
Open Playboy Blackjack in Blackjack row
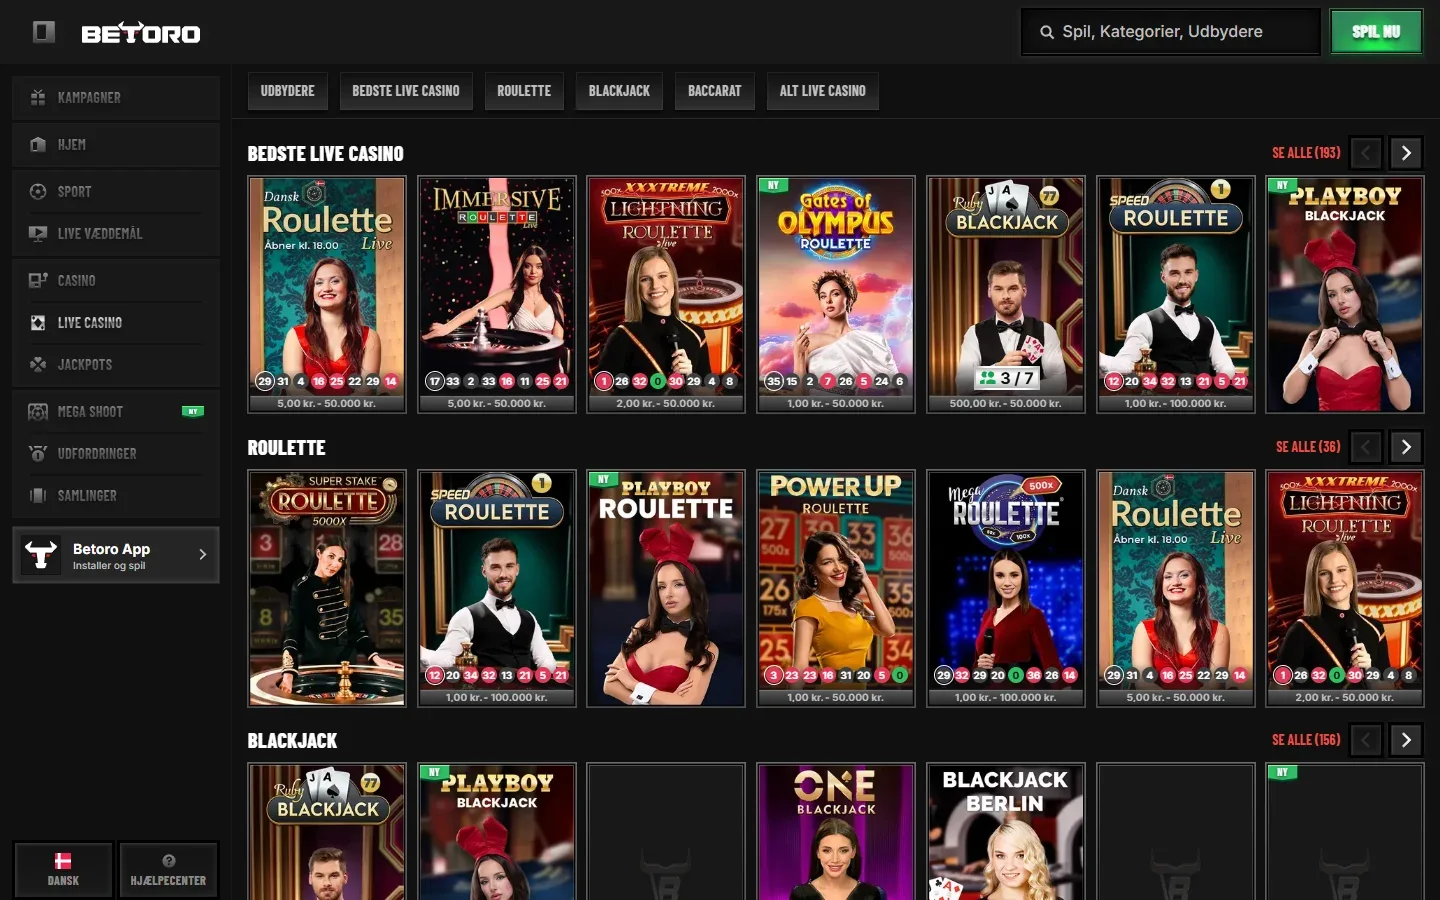pos(497,832)
